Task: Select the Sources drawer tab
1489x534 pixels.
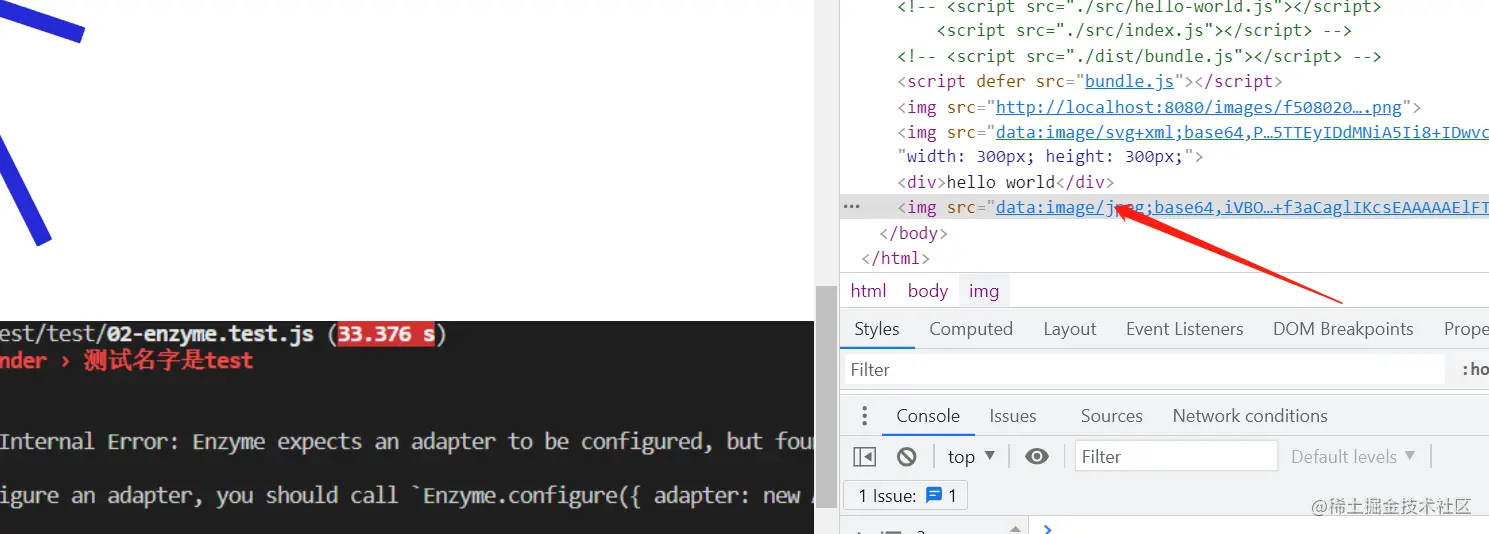Action: coord(1111,416)
